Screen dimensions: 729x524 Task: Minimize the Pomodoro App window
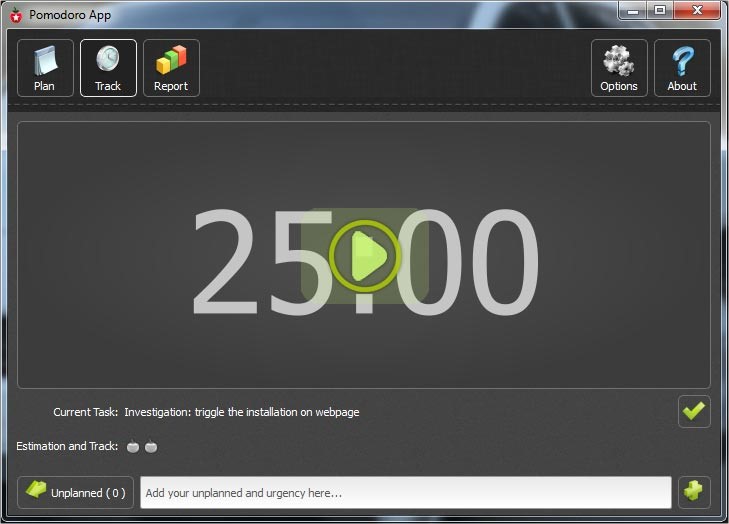633,11
